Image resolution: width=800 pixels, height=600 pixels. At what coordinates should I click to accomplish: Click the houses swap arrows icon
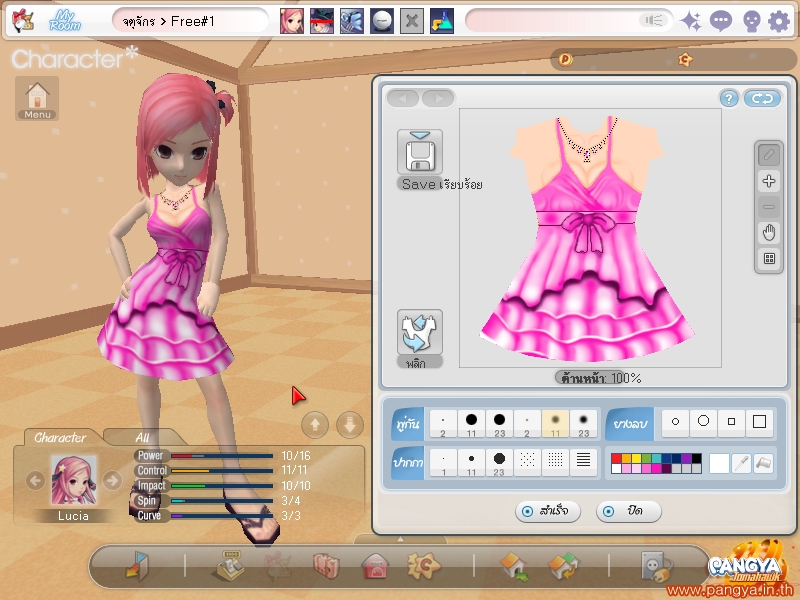coord(563,567)
